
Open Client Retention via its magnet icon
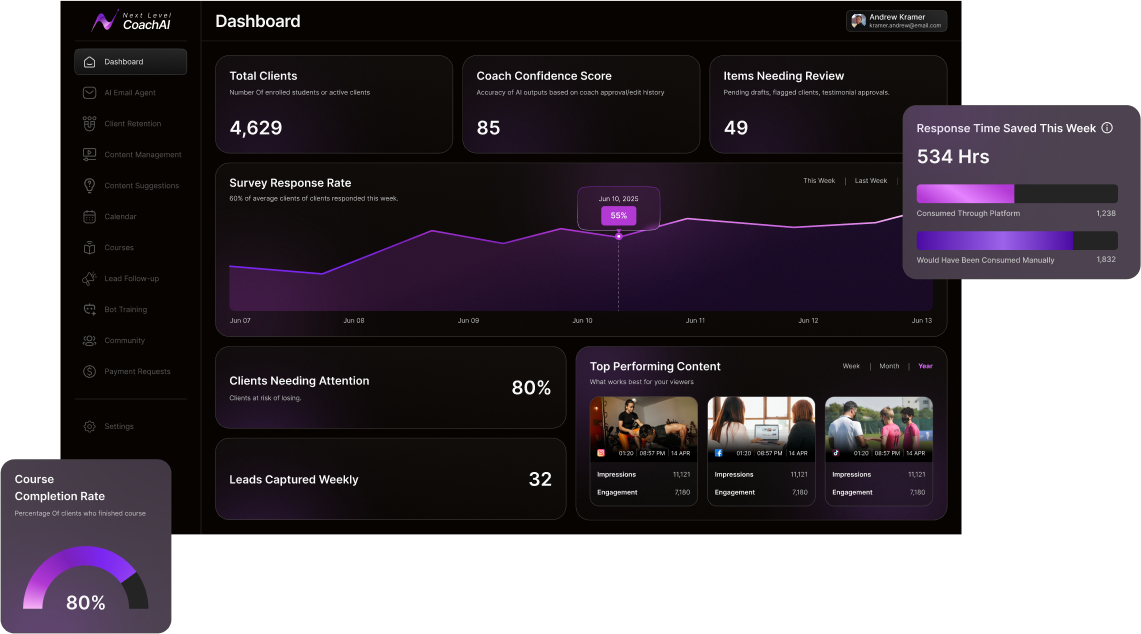pos(89,124)
